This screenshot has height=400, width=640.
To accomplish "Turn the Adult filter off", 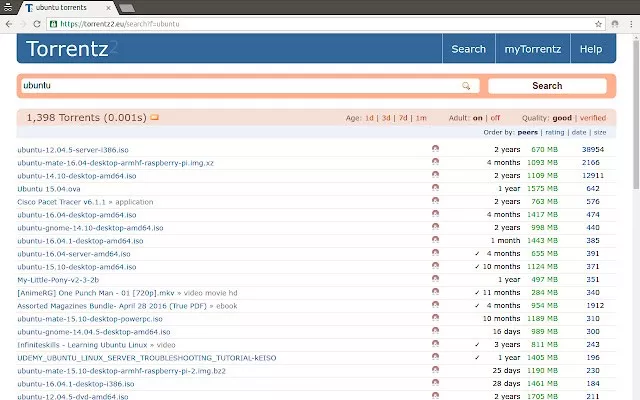I will [494, 118].
